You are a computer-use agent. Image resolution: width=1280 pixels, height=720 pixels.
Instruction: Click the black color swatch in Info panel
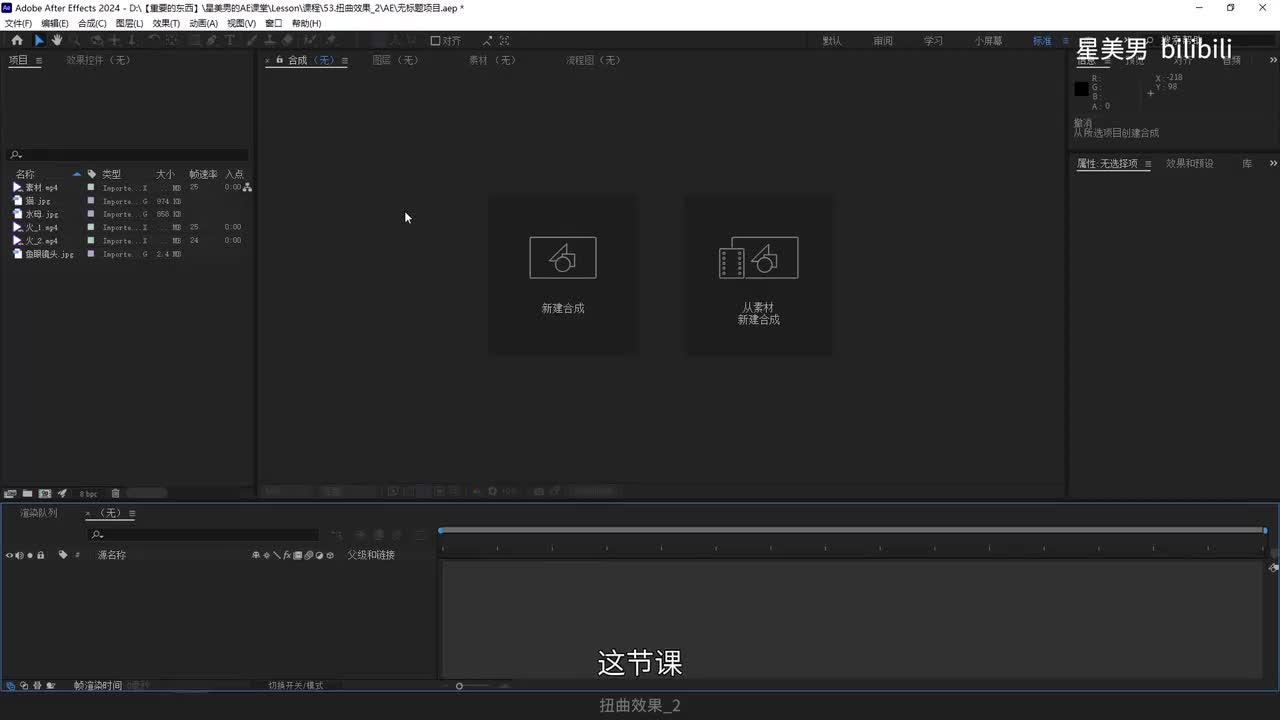[x=1081, y=89]
